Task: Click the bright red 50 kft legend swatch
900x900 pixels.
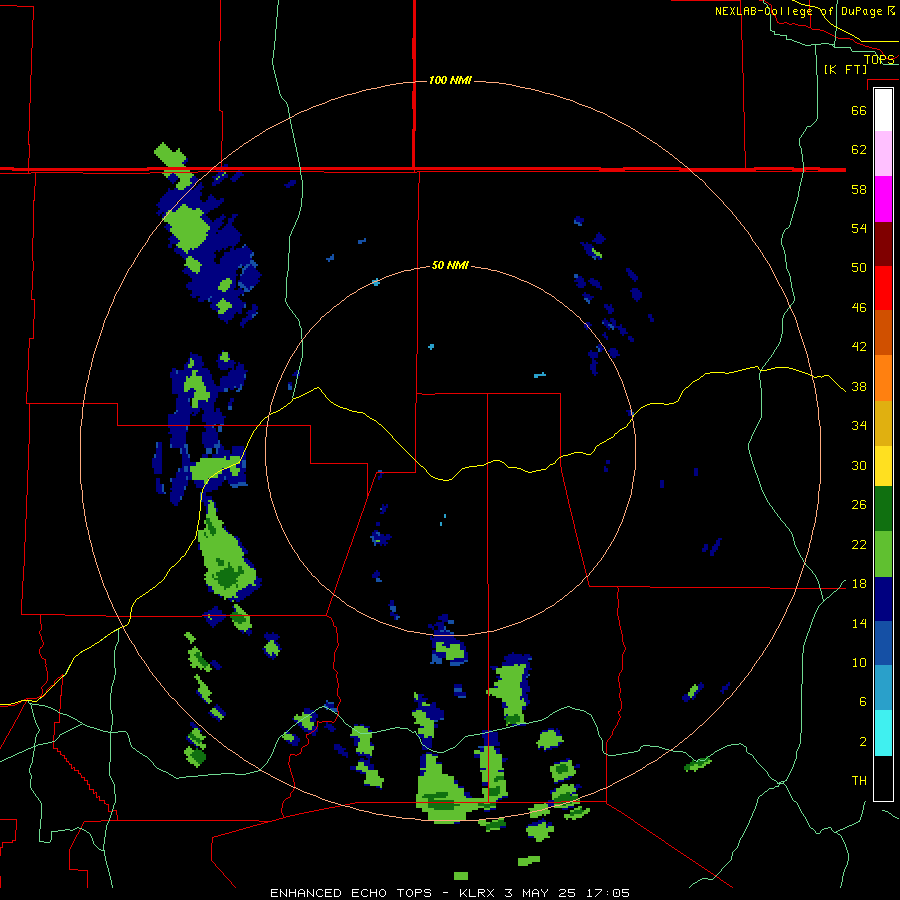Action: click(883, 288)
